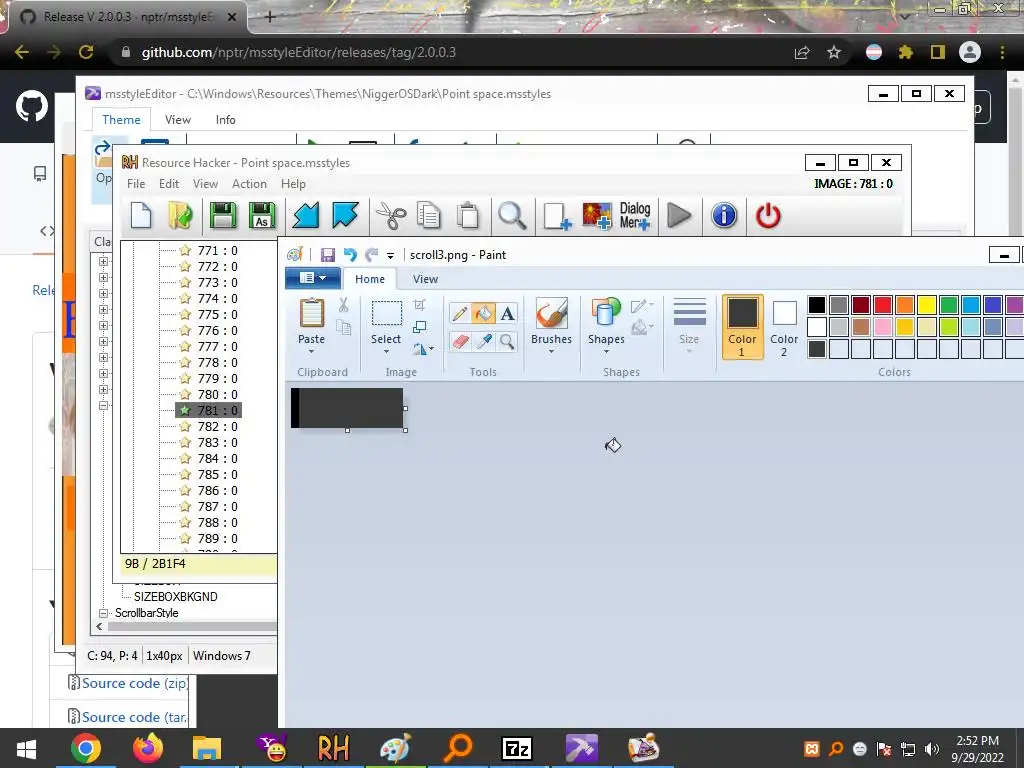Click the blue Info icon
Screen dimensions: 1024x768
pyautogui.click(x=724, y=216)
